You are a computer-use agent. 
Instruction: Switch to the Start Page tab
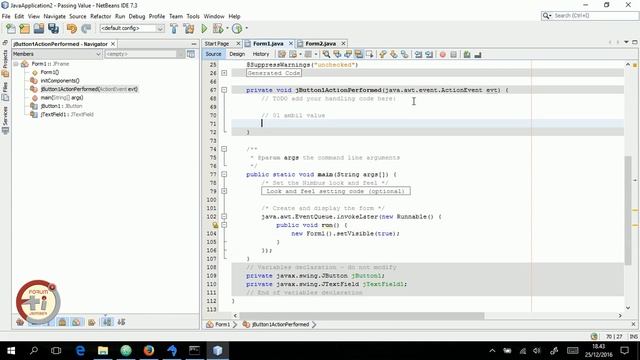pos(217,43)
